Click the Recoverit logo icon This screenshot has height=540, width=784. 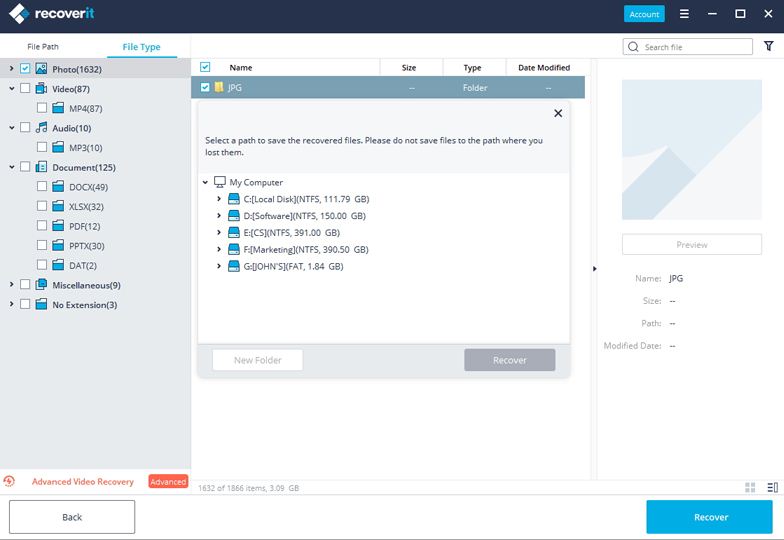tap(19, 14)
